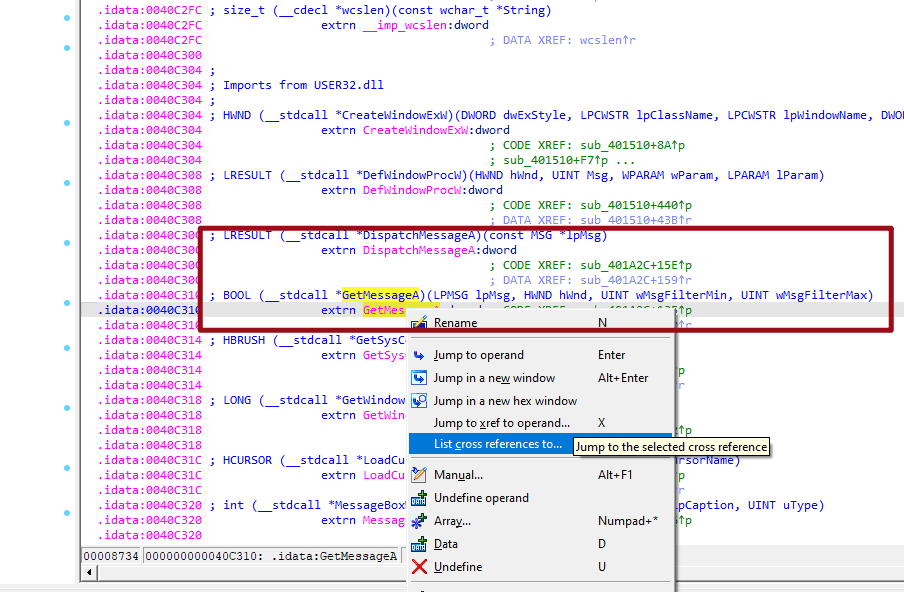The image size is (904, 592).
Task: Click the 00008734 status bar field
Action: (111, 556)
